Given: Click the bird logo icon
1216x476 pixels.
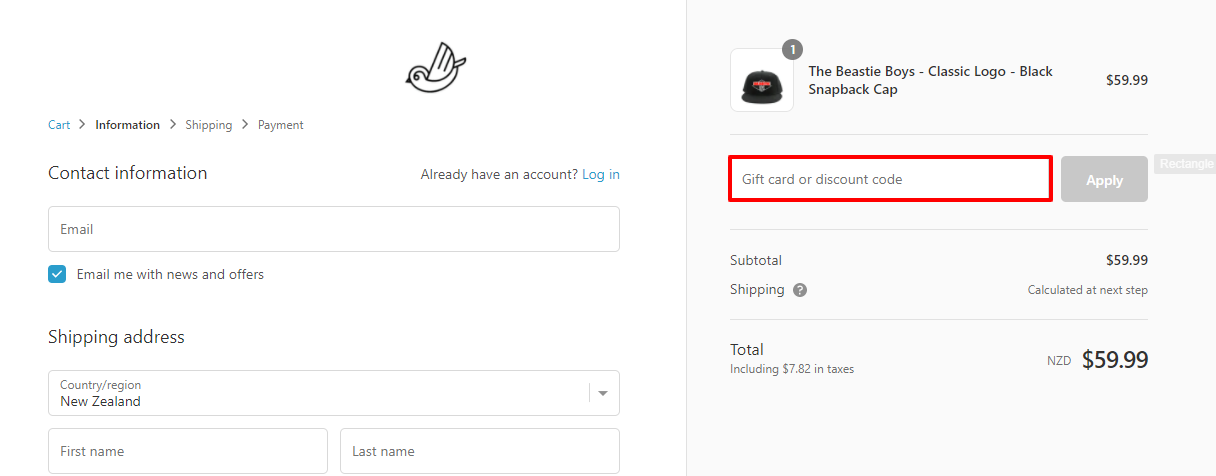Looking at the screenshot, I should click(435, 69).
